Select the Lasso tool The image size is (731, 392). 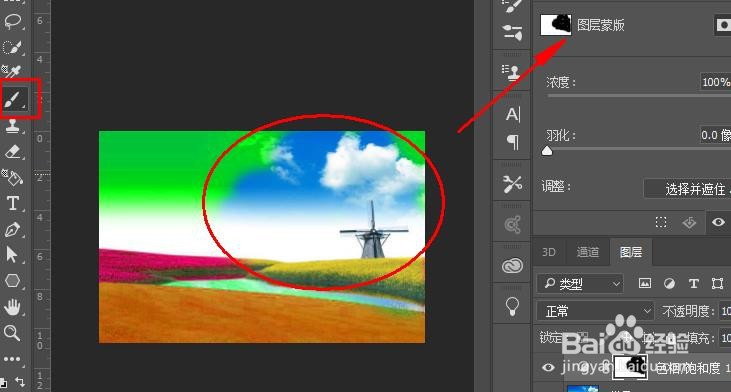pyautogui.click(x=13, y=21)
